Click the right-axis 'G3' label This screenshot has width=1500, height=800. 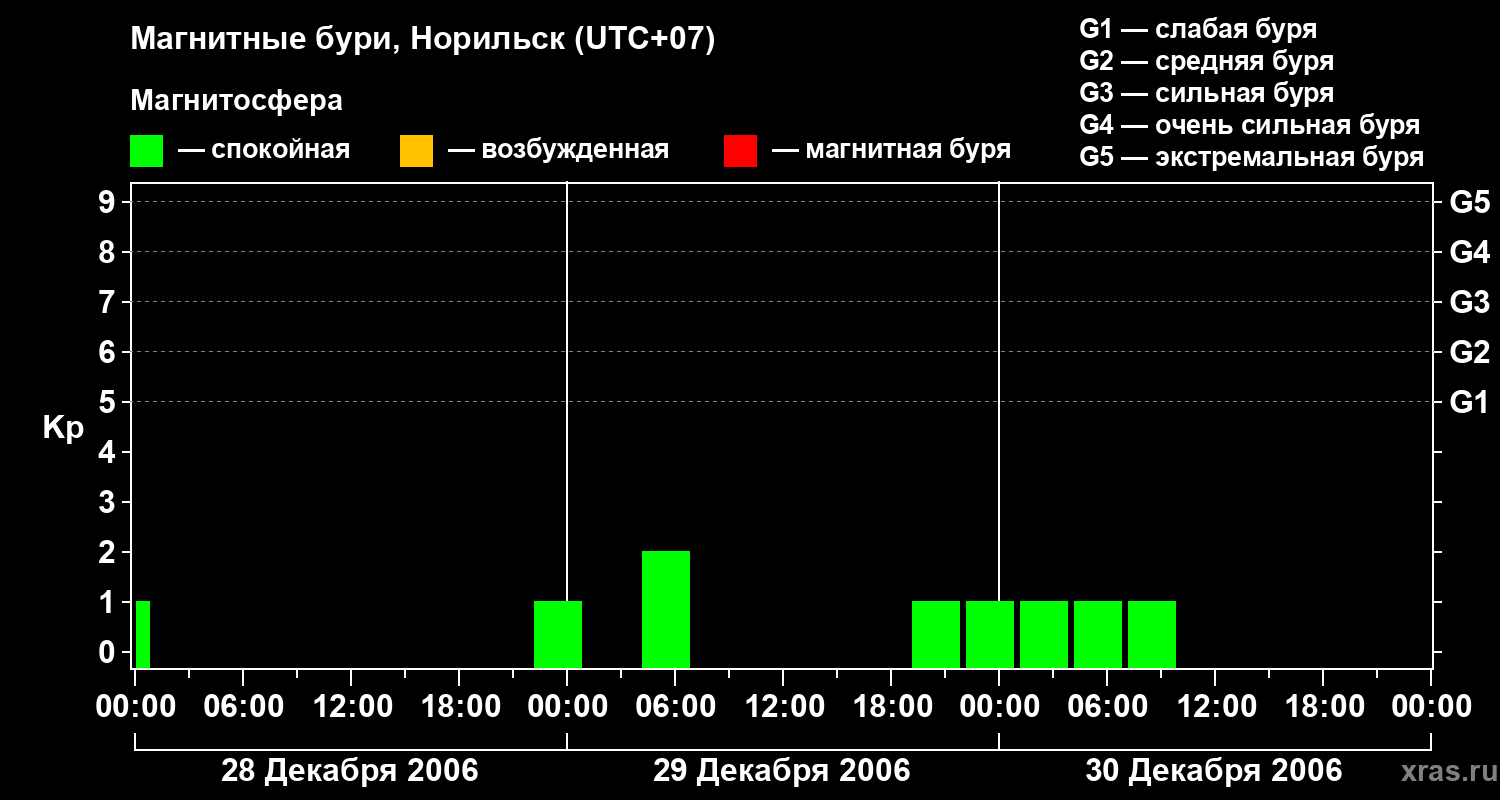1470,302
